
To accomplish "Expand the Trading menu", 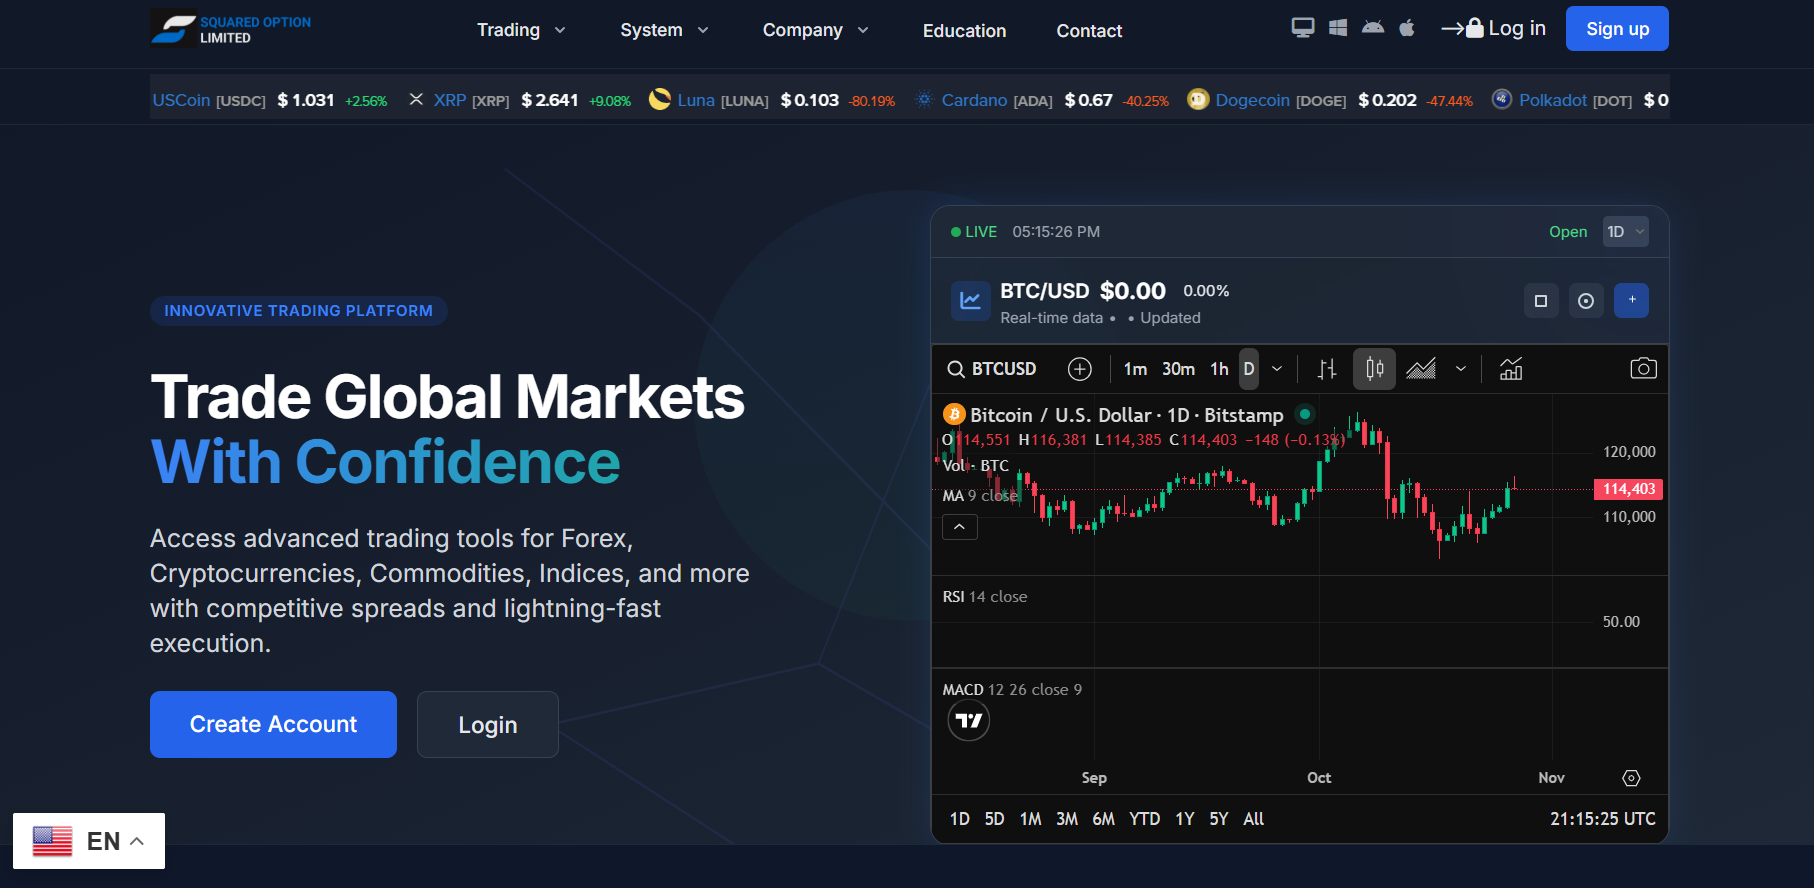I will 521,30.
